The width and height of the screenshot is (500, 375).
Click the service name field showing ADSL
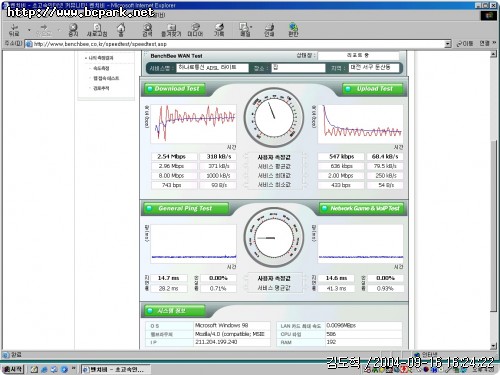click(212, 68)
